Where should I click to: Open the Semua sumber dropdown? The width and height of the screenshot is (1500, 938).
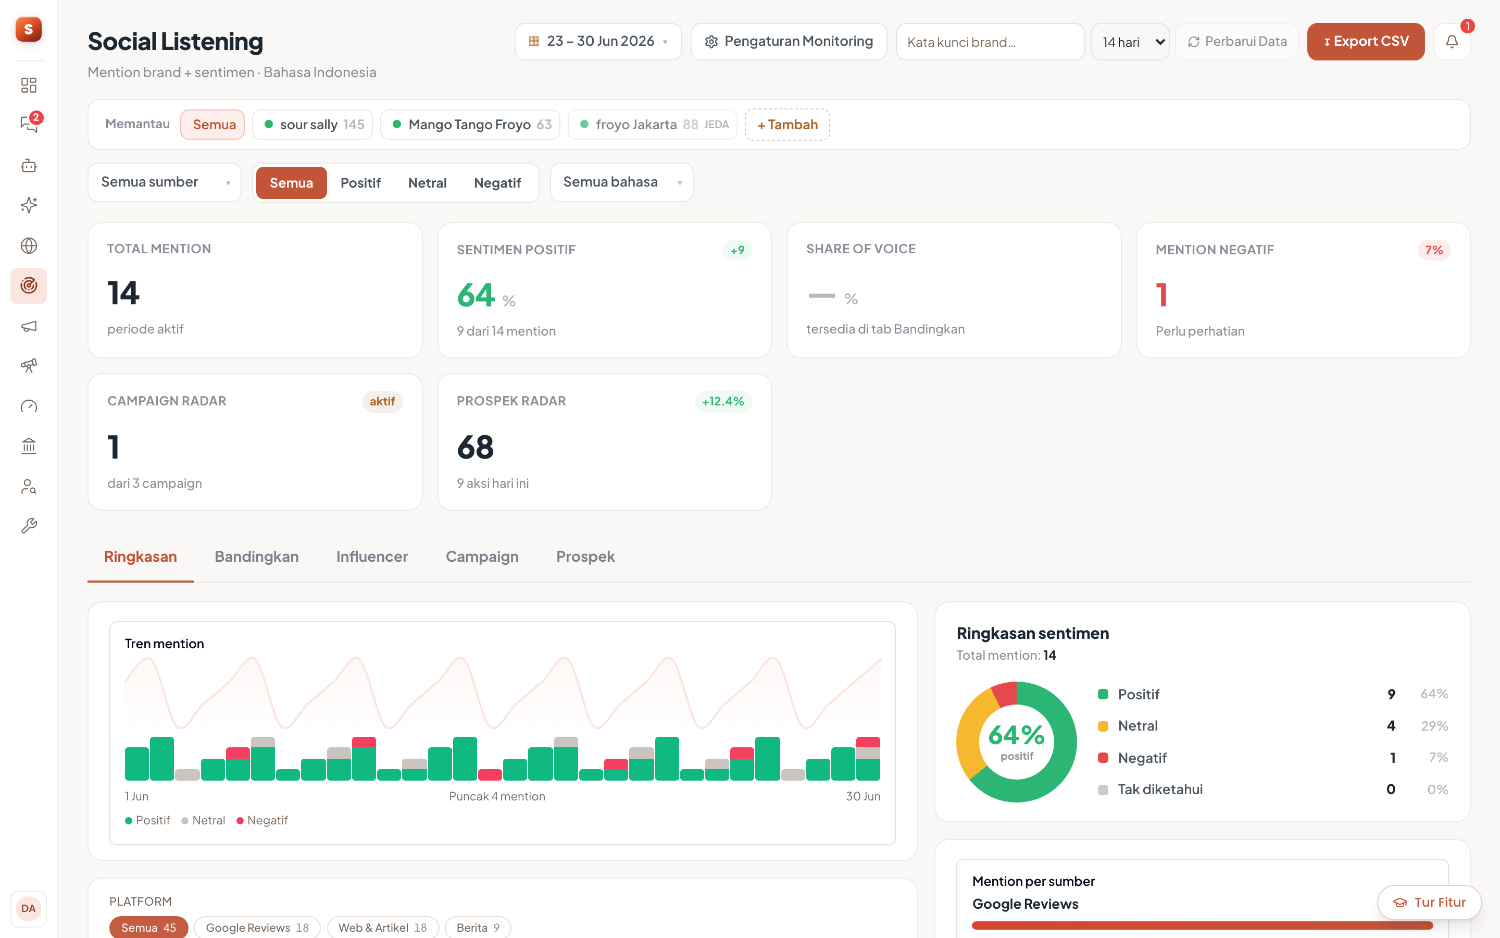[x=165, y=182]
